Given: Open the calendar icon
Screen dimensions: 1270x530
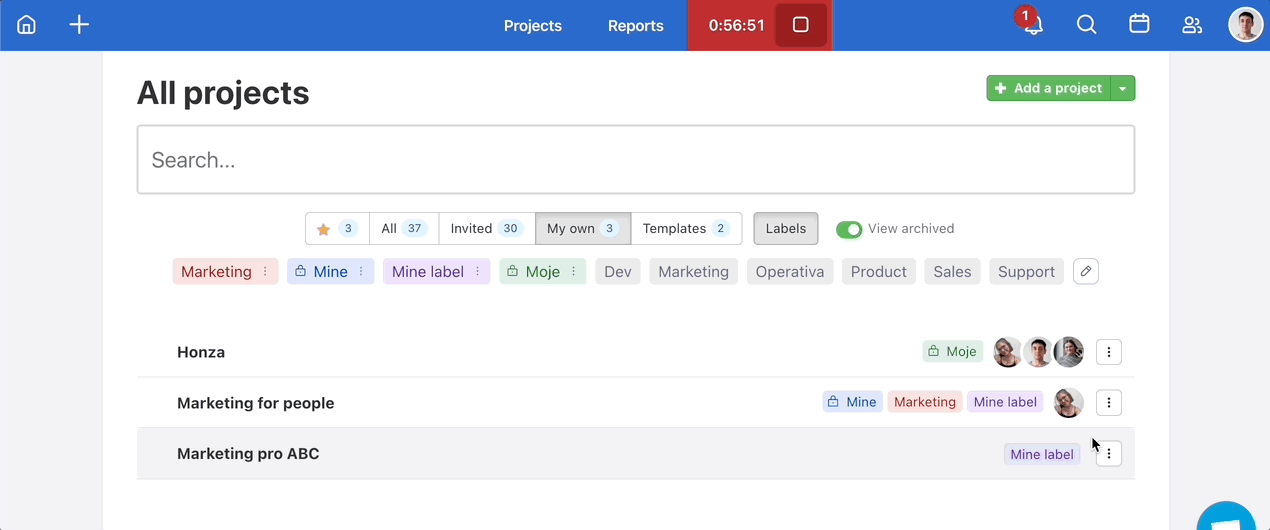Looking at the screenshot, I should coord(1139,25).
